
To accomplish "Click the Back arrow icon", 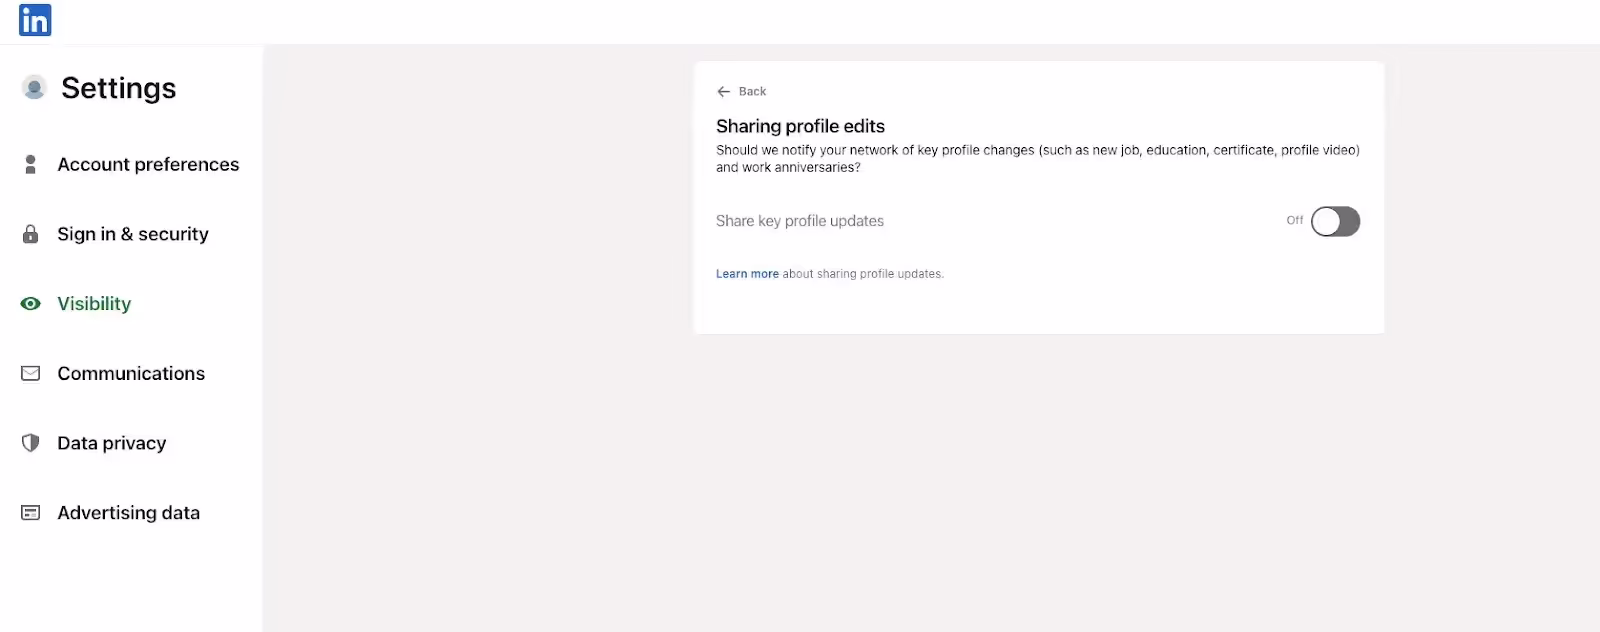I will click(724, 92).
